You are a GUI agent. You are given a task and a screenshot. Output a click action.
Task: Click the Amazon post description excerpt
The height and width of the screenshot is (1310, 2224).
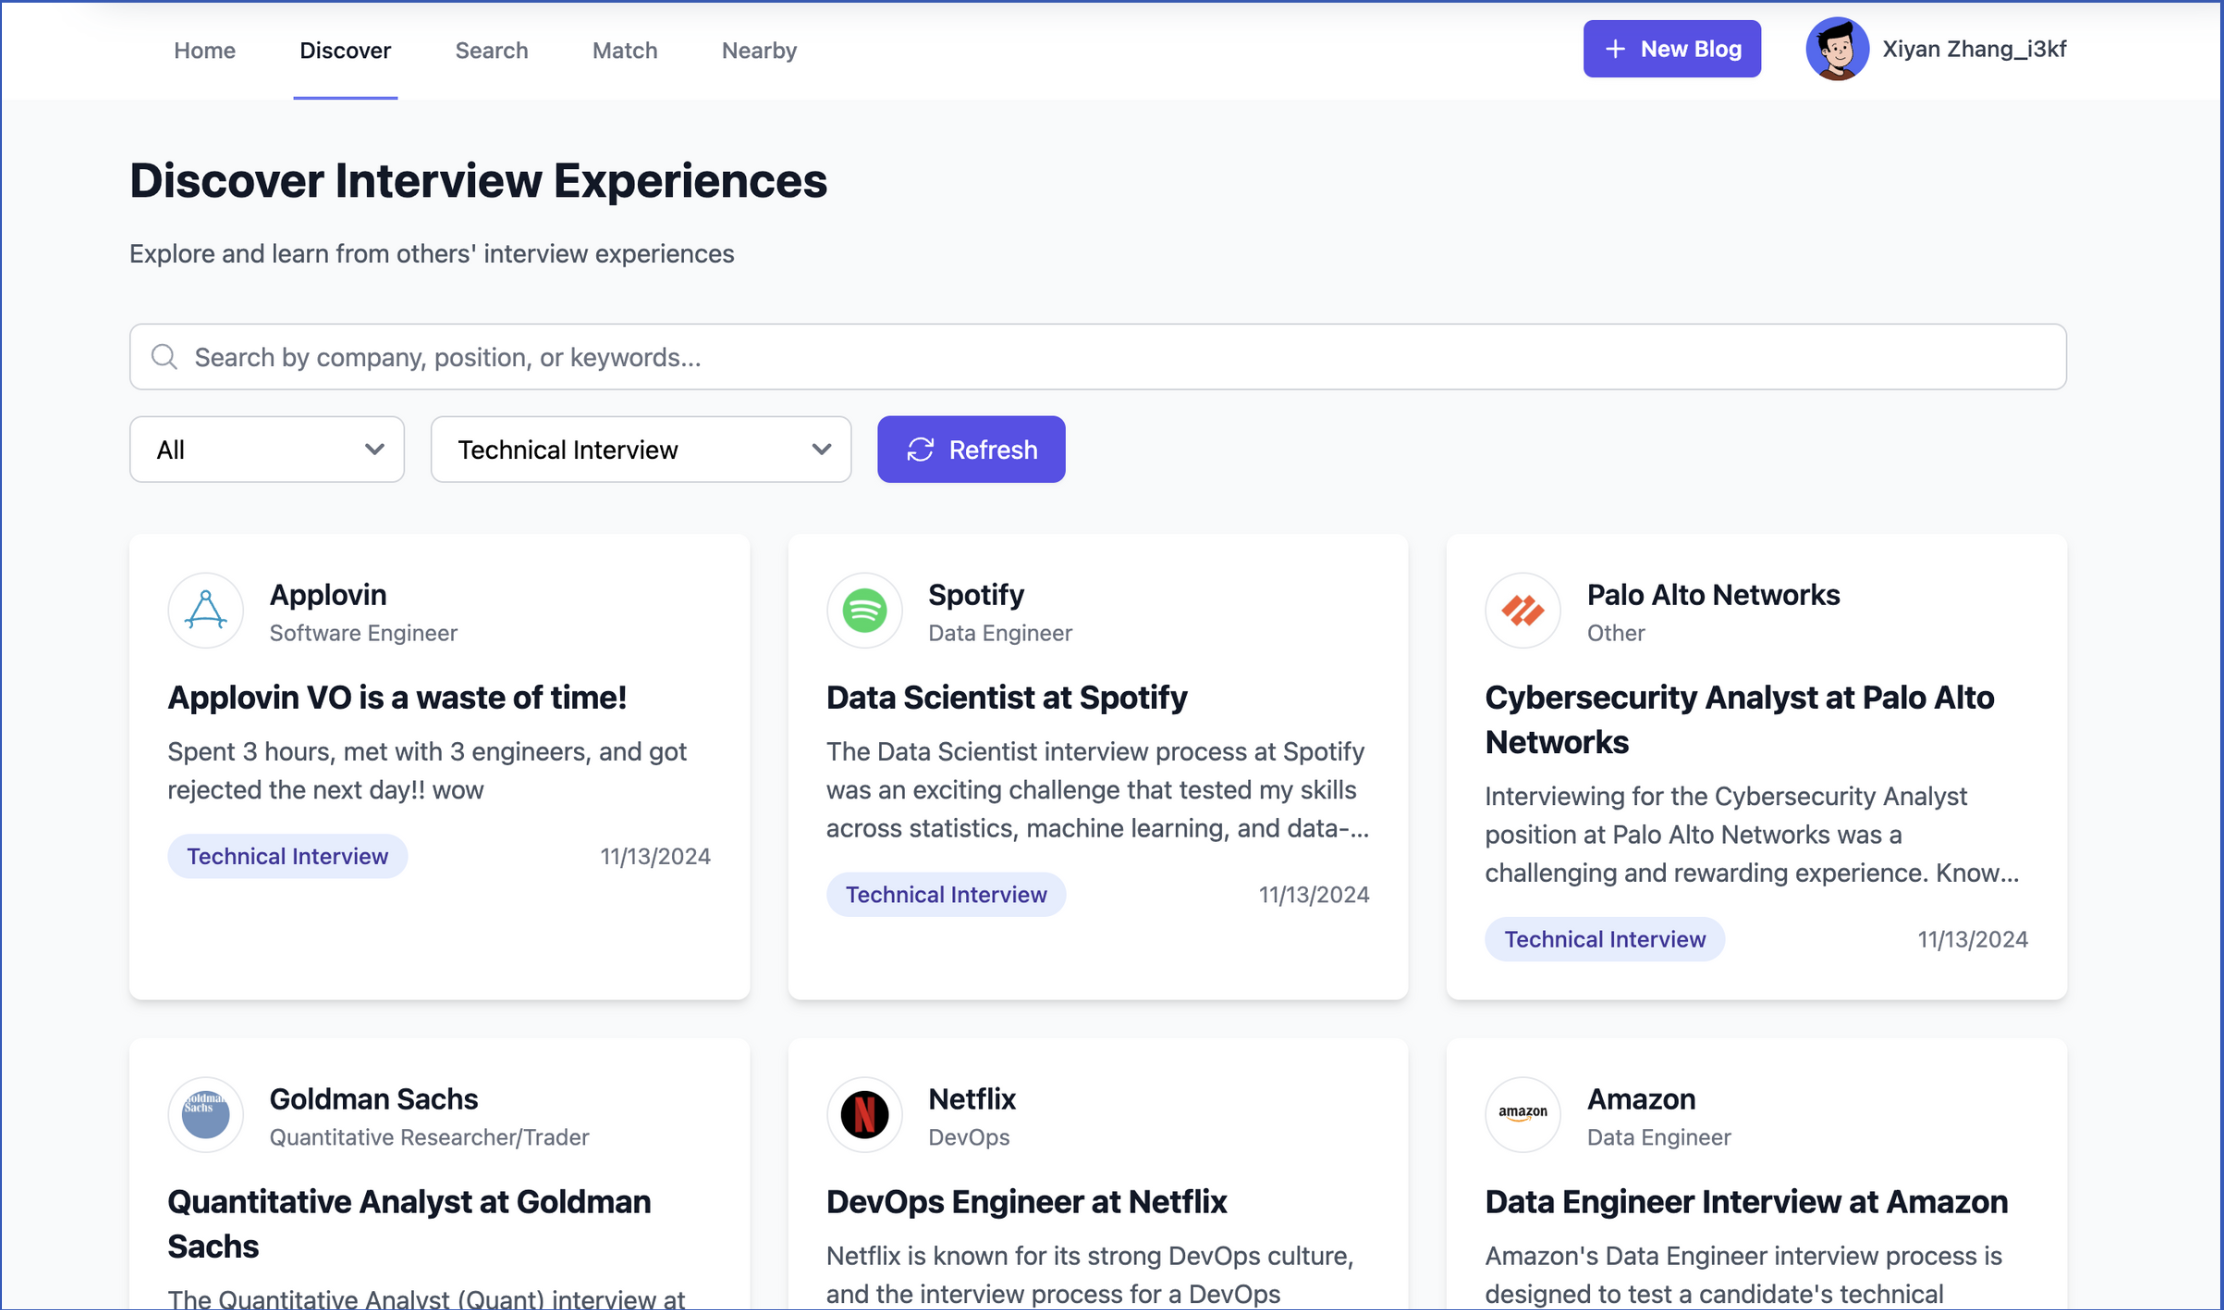[1743, 1274]
